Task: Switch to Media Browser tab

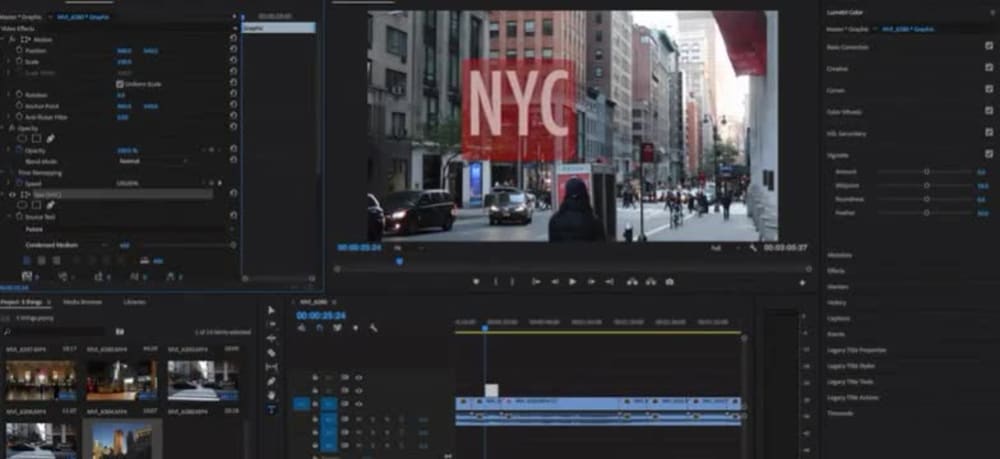Action: [82, 302]
